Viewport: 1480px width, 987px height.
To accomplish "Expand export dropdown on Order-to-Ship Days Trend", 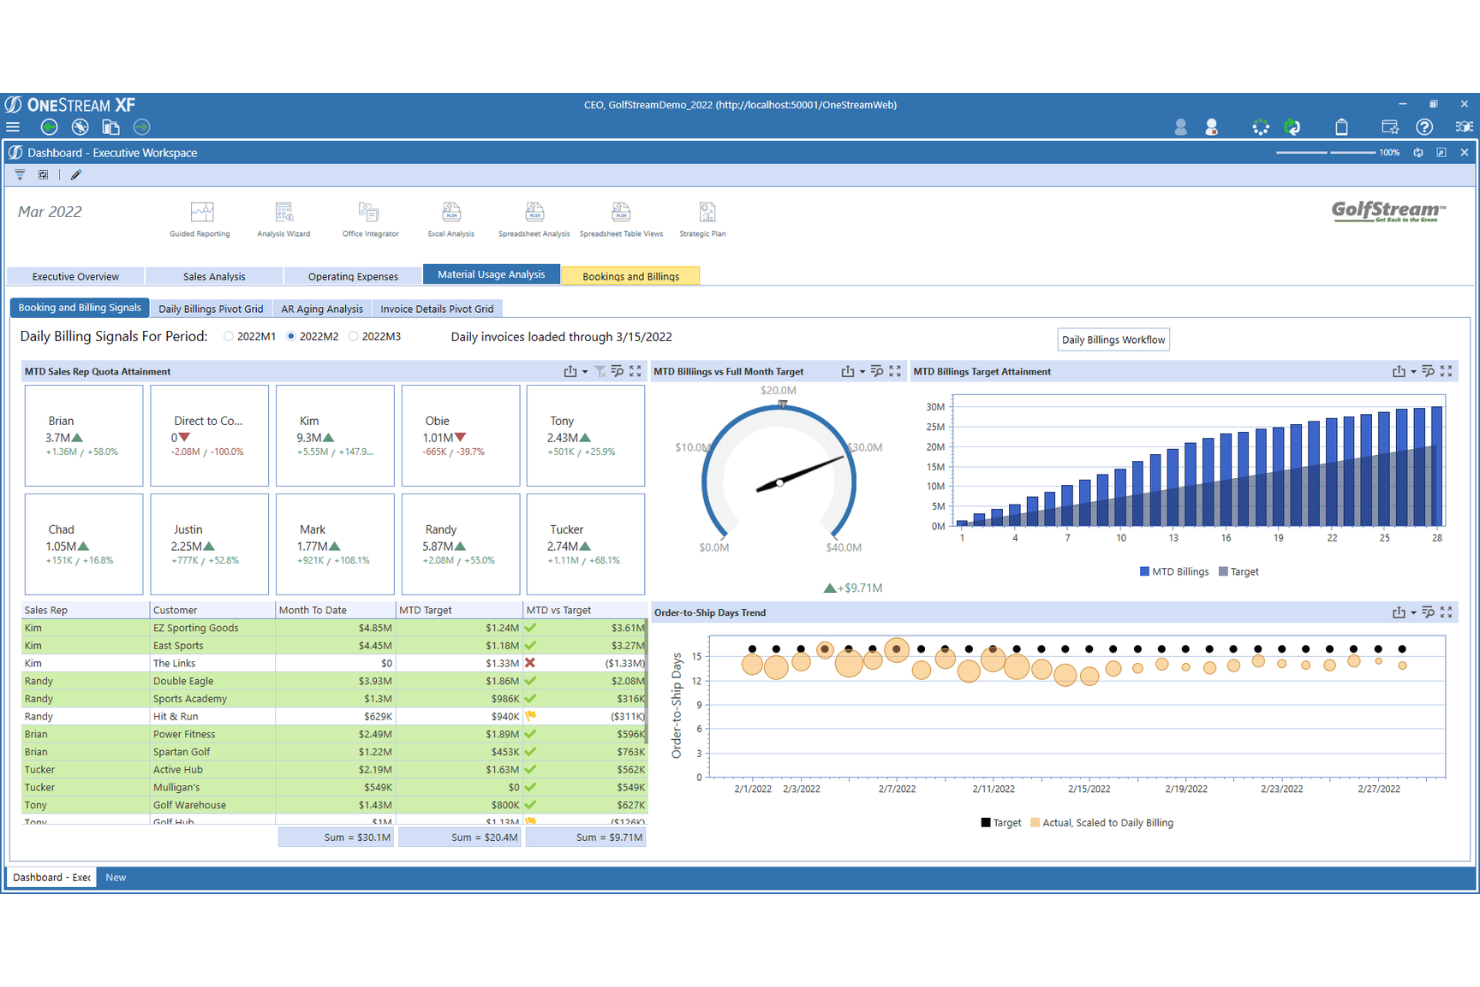I will pos(1413,613).
